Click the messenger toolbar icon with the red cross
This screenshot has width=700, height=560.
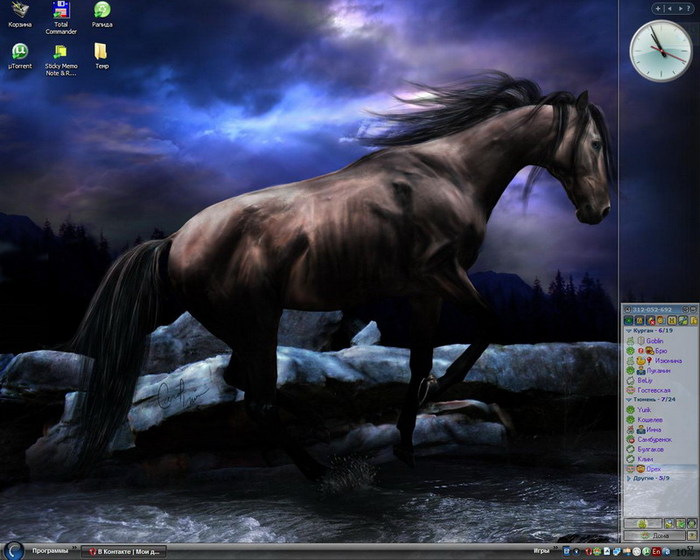click(650, 320)
